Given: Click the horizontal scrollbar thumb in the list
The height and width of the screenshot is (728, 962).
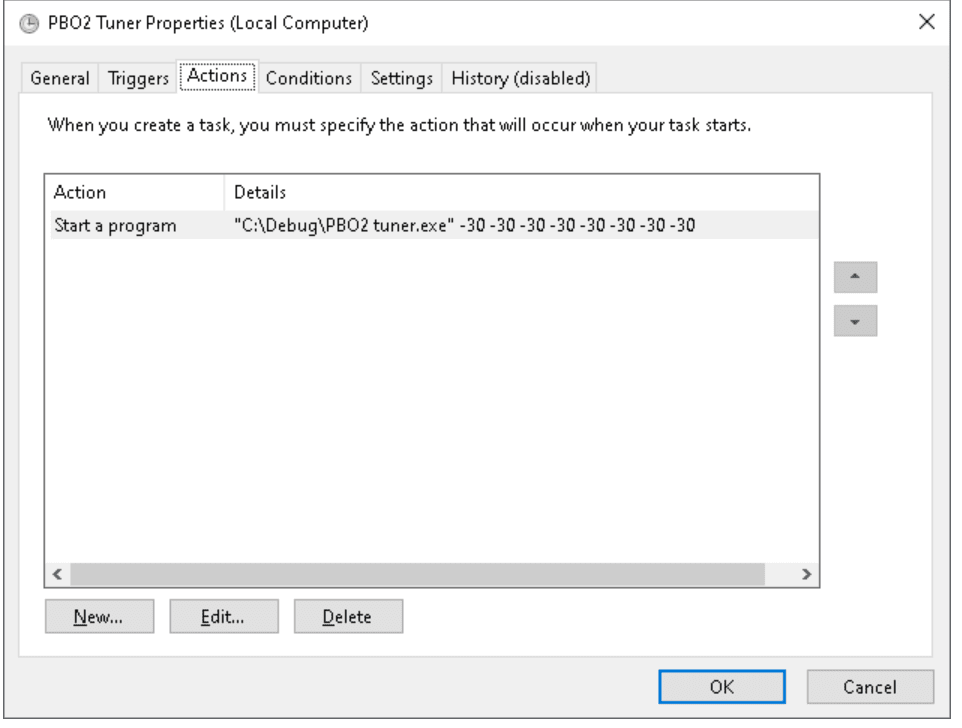Looking at the screenshot, I should 417,575.
